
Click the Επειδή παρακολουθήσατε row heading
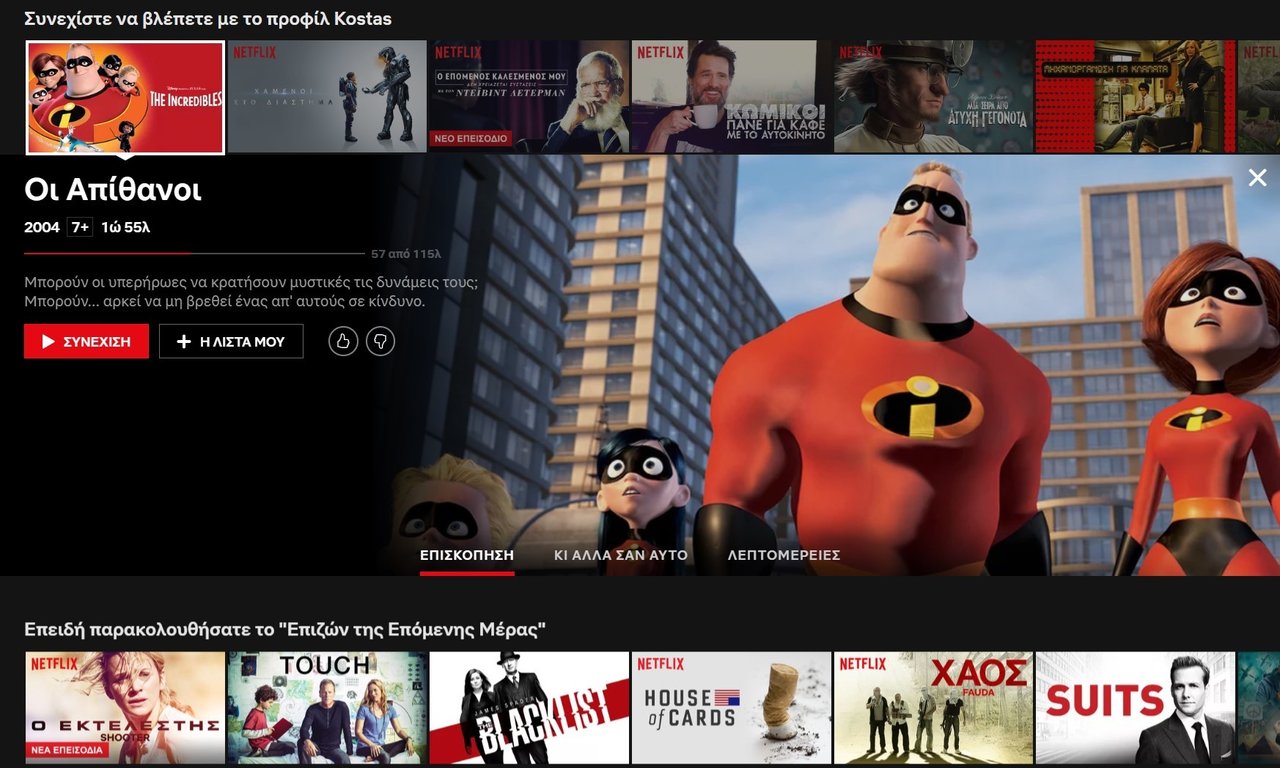[x=285, y=630]
